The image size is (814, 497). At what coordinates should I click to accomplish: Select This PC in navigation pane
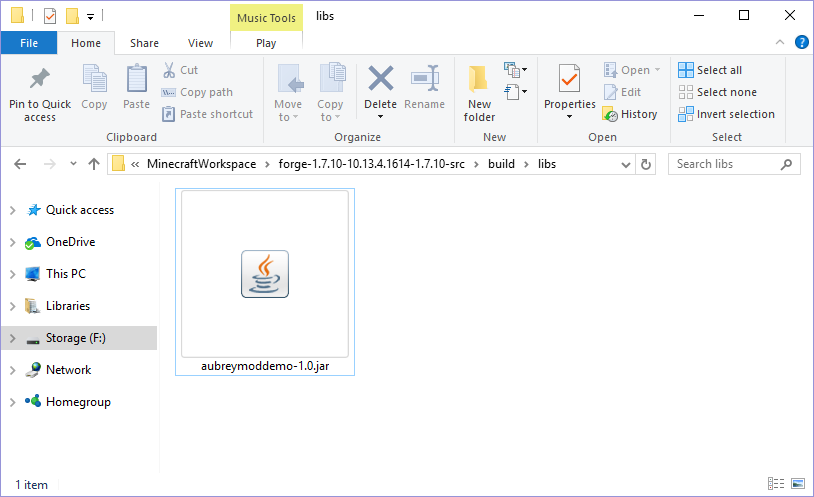pos(65,274)
